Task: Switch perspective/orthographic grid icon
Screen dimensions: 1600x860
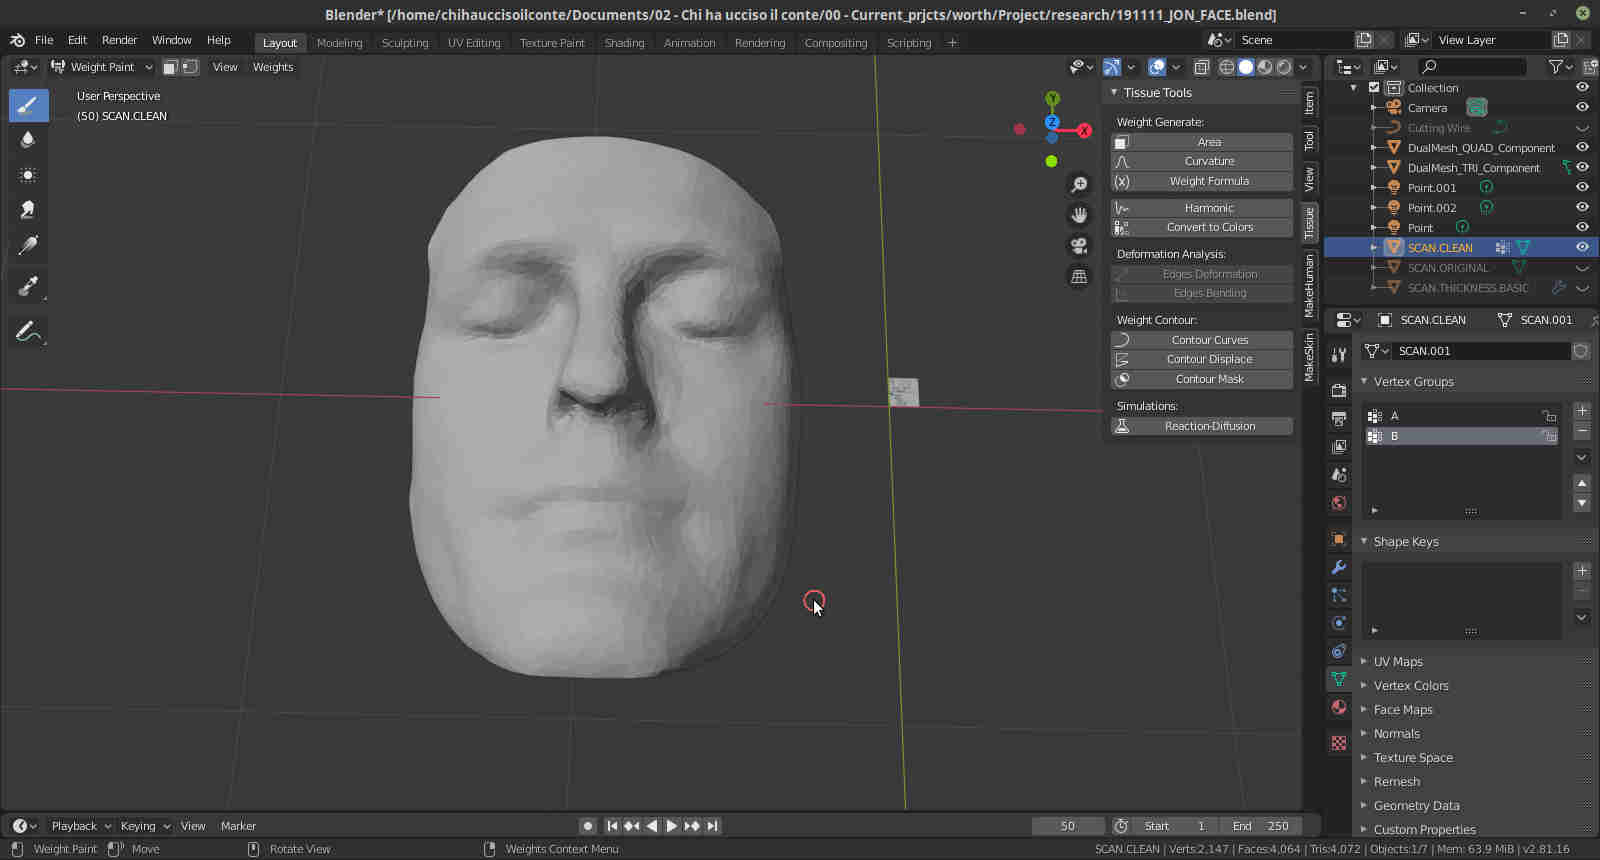Action: [x=1079, y=276]
